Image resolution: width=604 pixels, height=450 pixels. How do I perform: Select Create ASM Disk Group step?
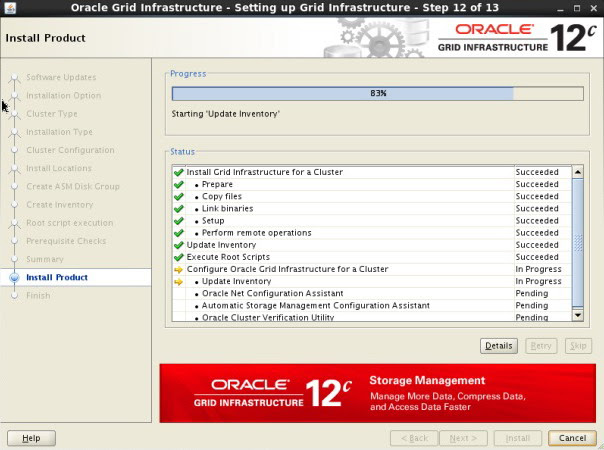[x=73, y=186]
